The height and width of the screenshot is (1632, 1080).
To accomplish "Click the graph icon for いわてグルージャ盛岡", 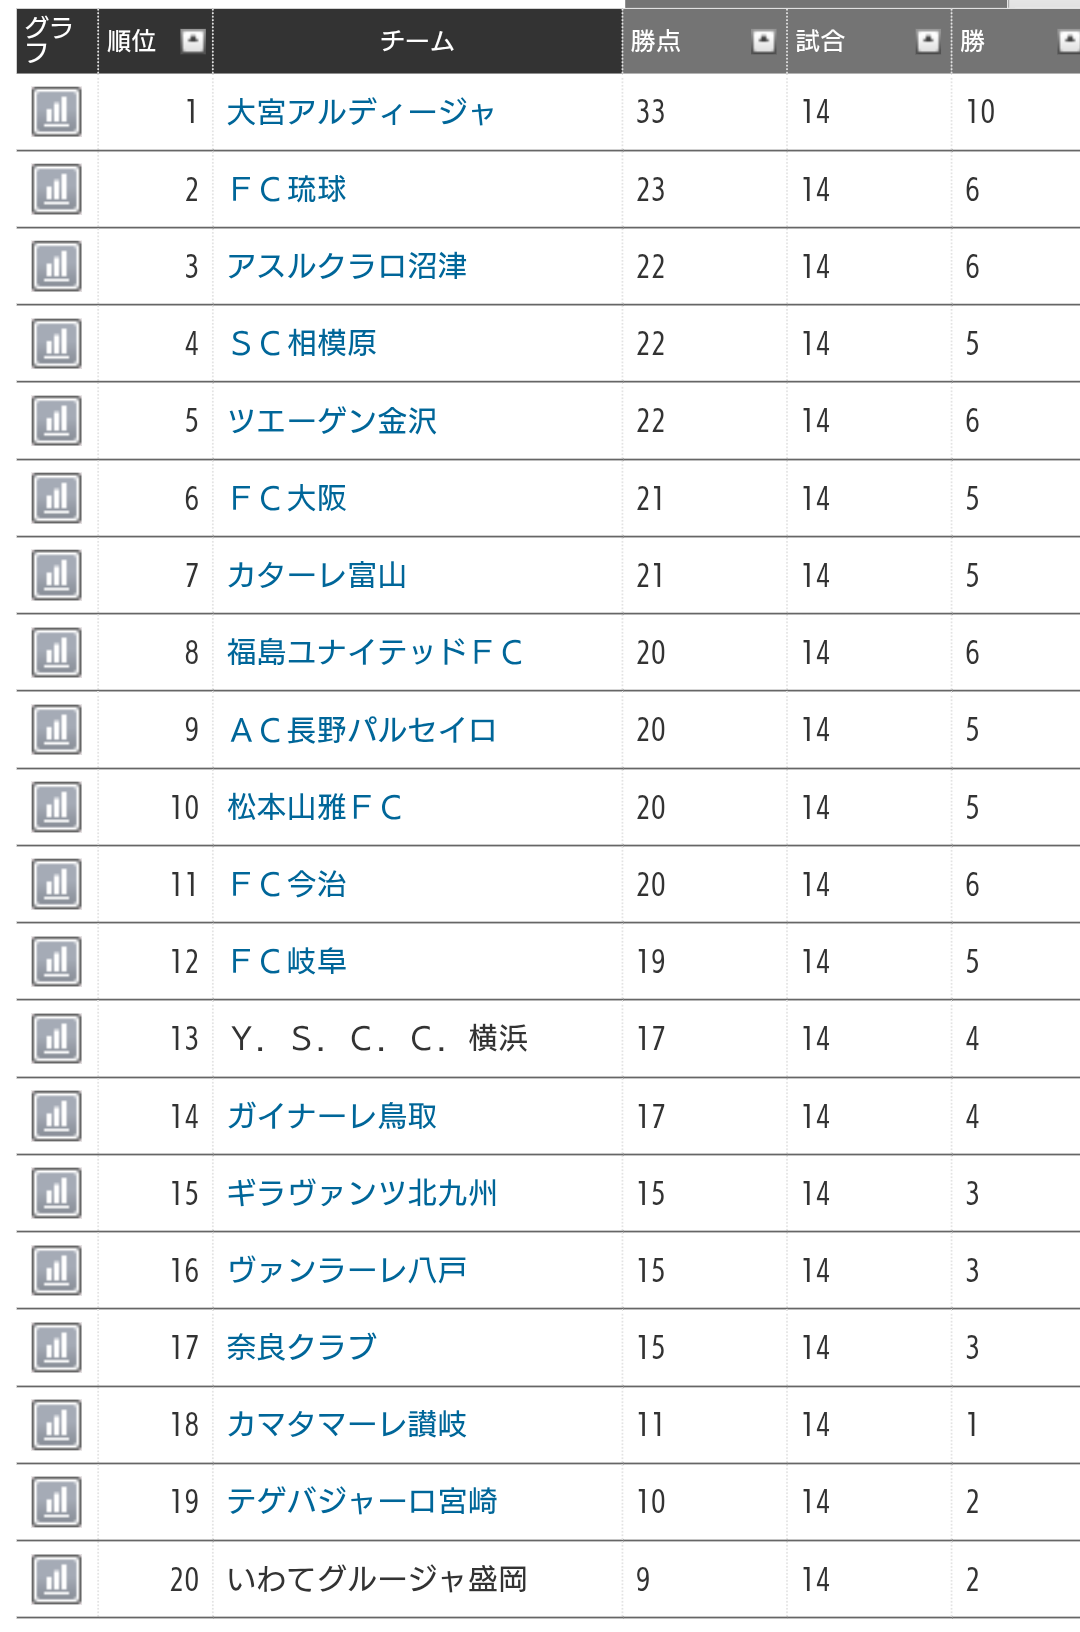I will coord(56,1580).
